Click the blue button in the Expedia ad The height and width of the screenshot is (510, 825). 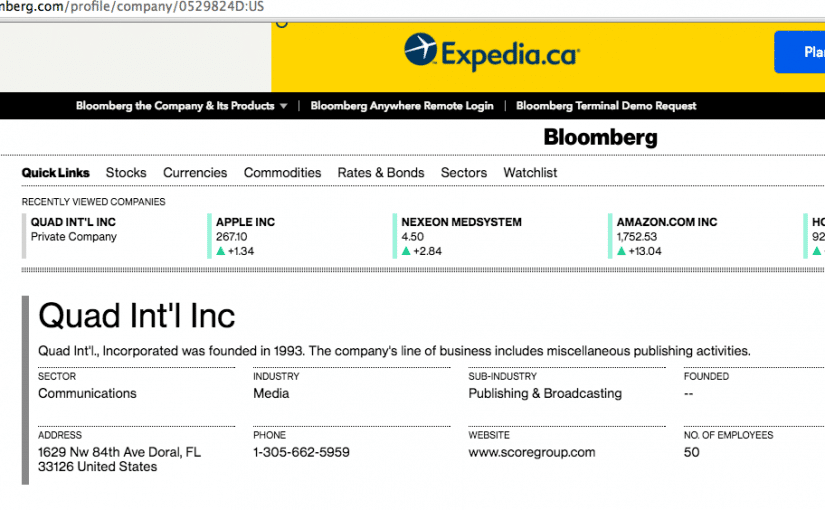click(x=799, y=52)
